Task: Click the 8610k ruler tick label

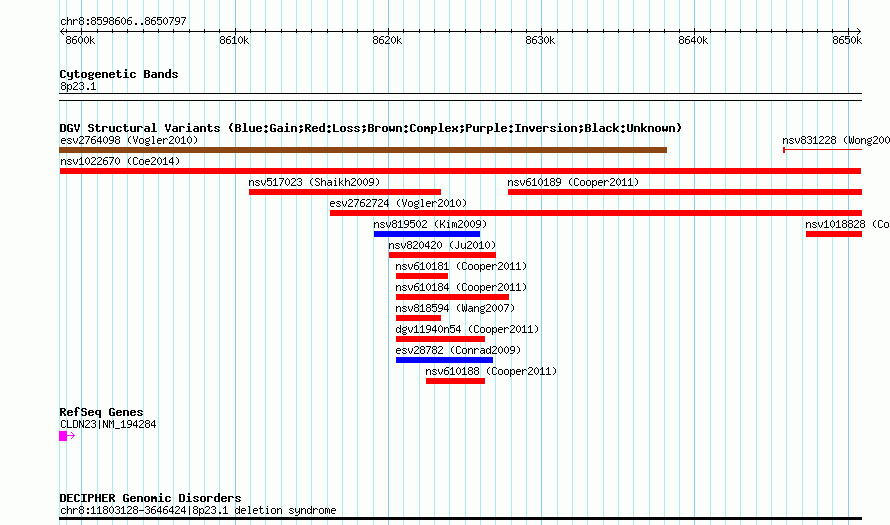Action: 234,40
